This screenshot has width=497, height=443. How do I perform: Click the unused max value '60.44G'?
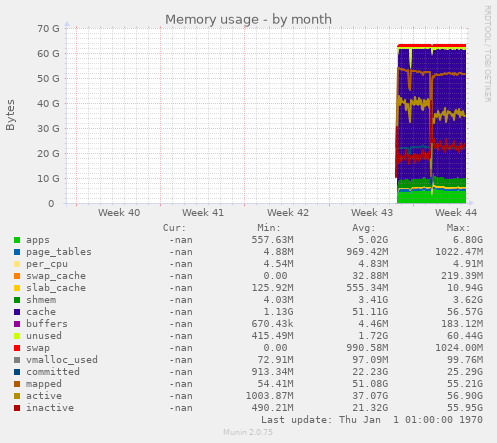coord(465,336)
